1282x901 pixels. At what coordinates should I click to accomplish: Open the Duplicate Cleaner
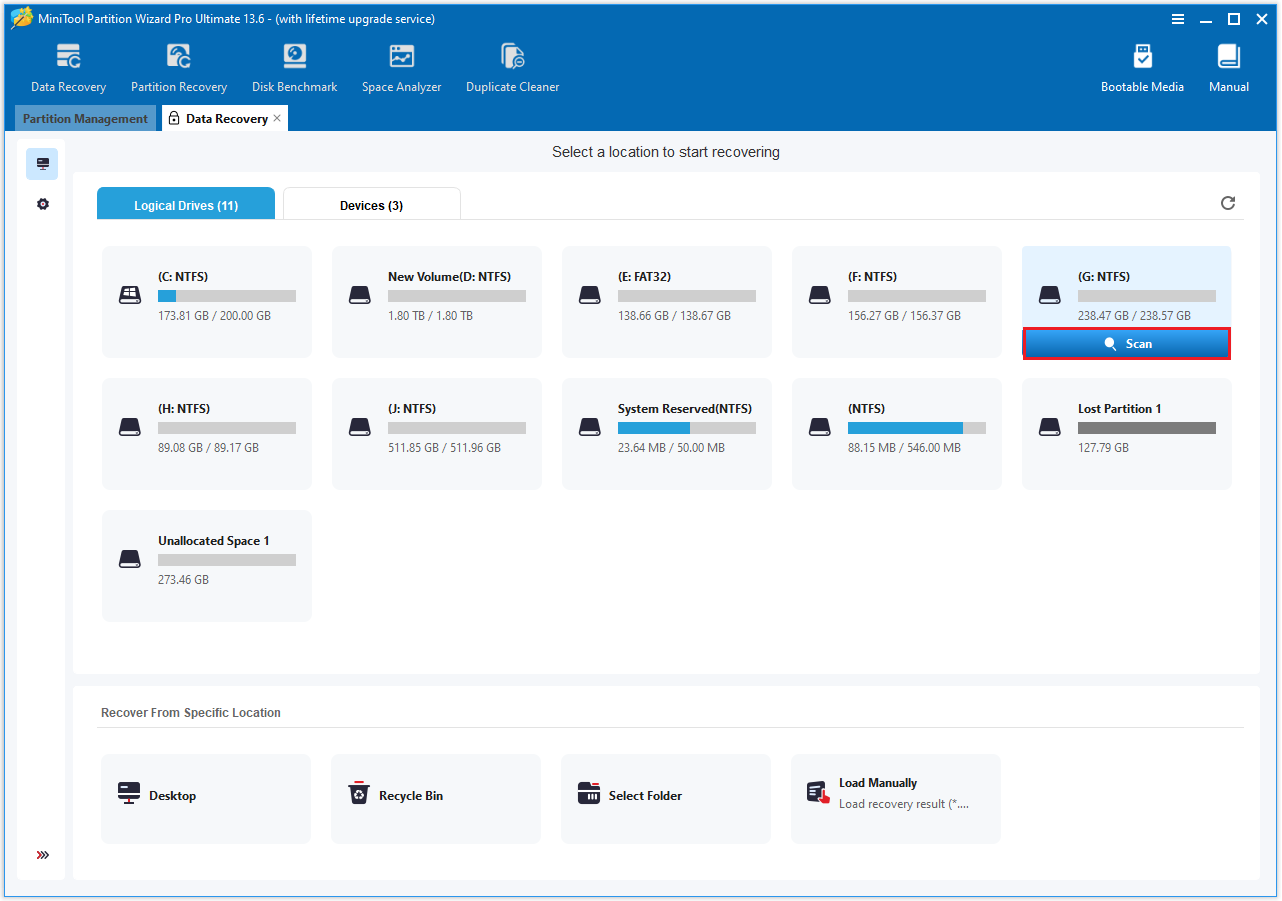(512, 66)
